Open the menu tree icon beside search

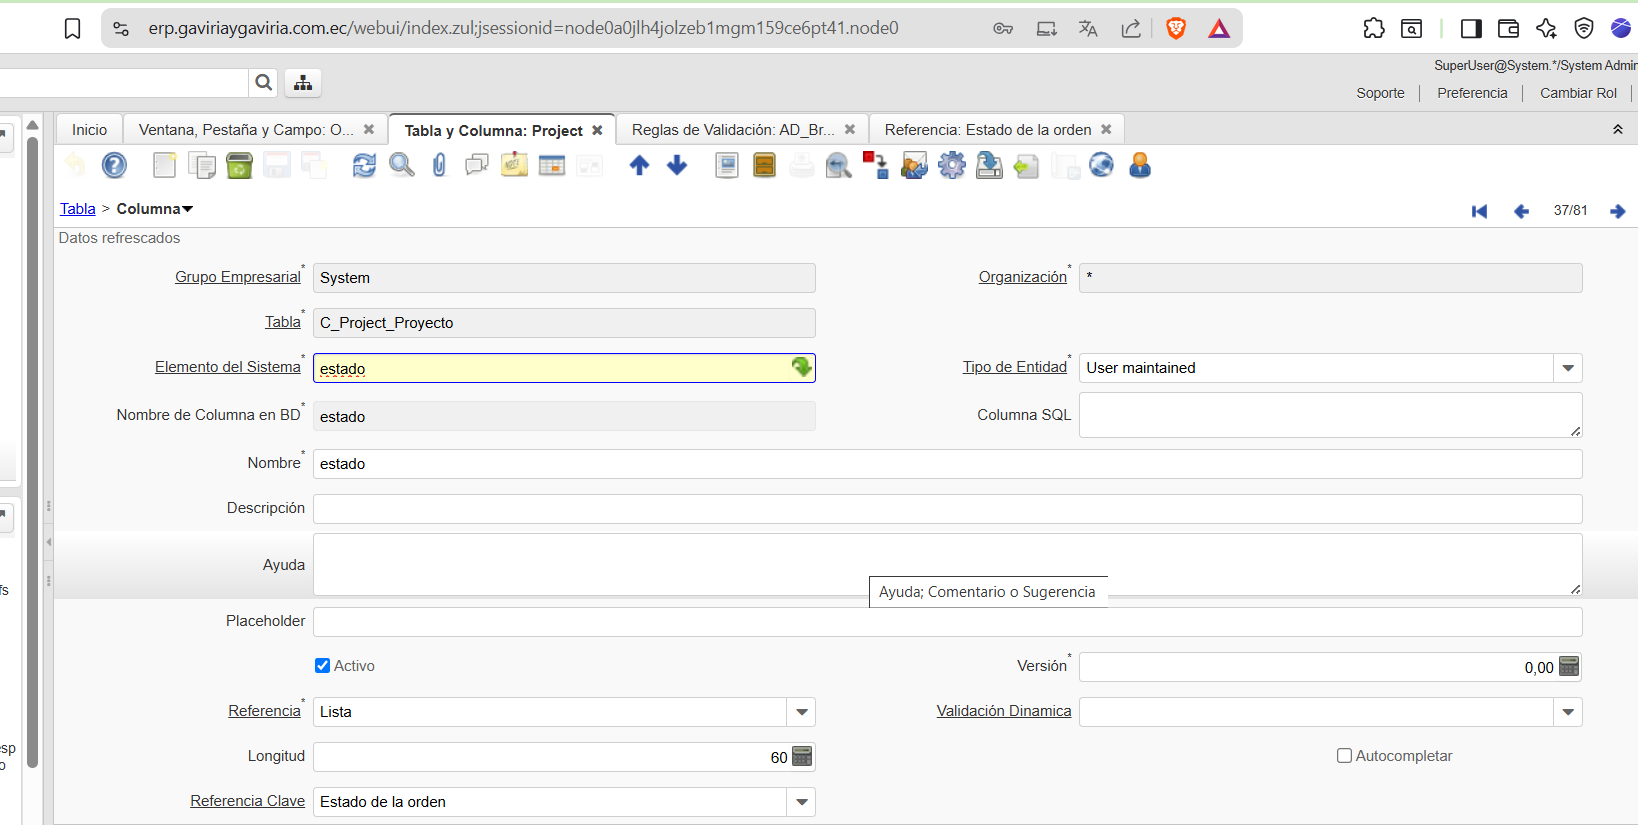[x=303, y=83]
